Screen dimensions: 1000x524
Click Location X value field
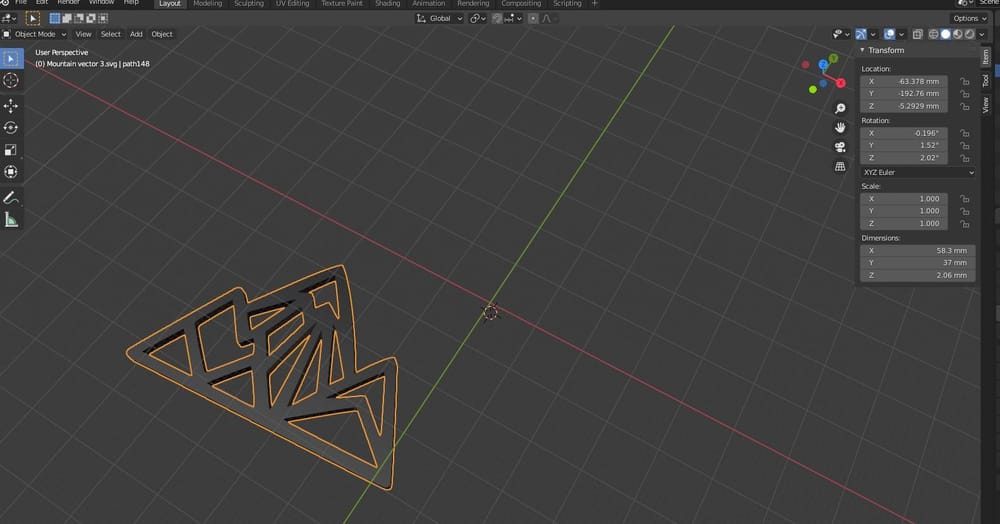[x=904, y=82]
